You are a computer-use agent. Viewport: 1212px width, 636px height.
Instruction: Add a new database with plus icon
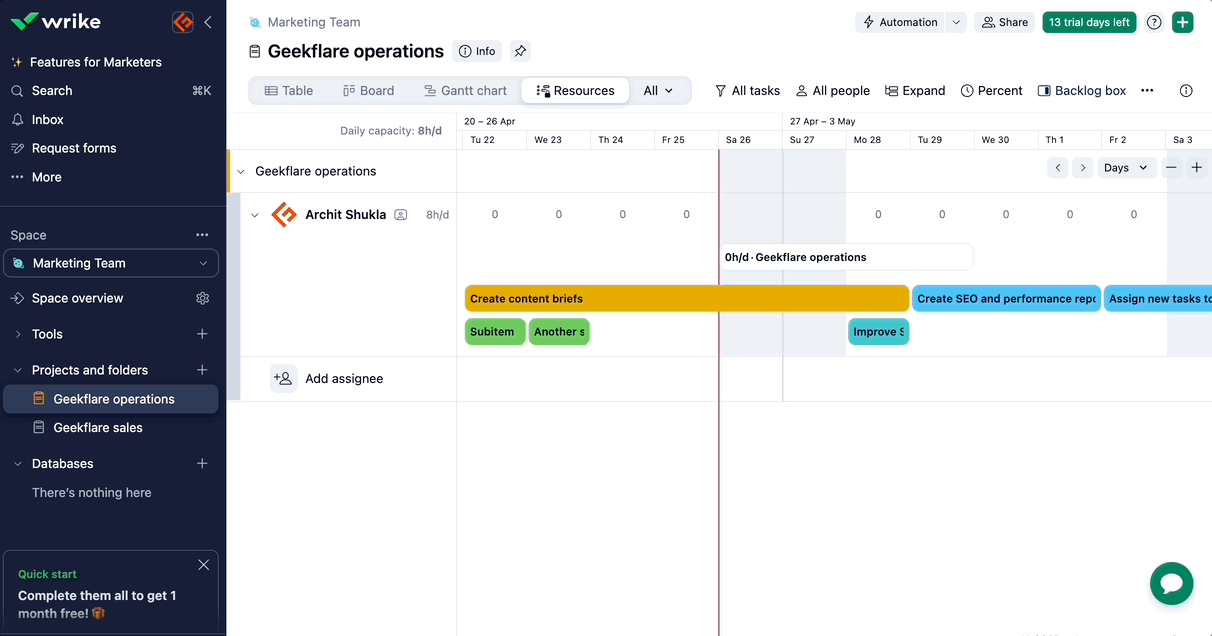tap(202, 464)
